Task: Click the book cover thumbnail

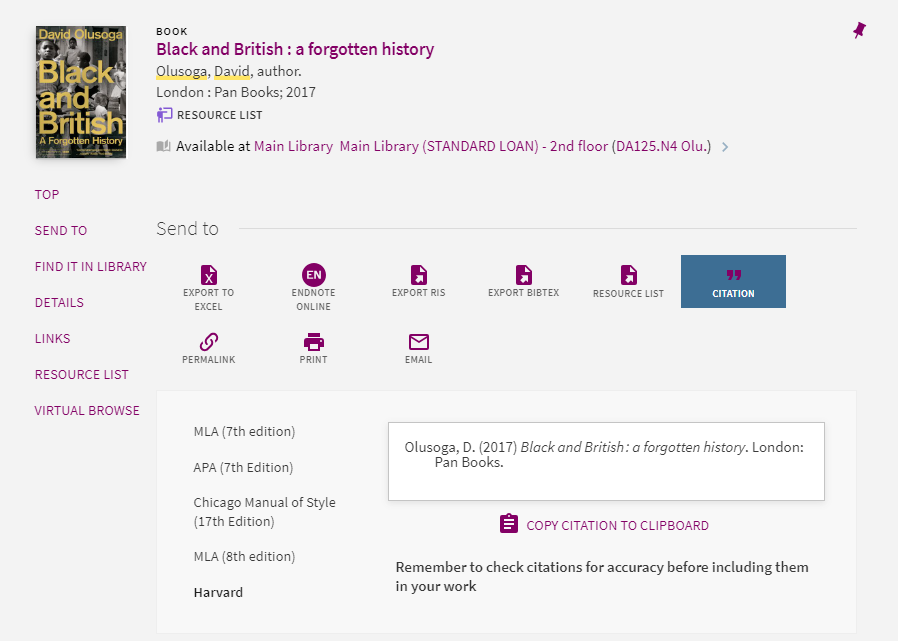Action: click(81, 92)
